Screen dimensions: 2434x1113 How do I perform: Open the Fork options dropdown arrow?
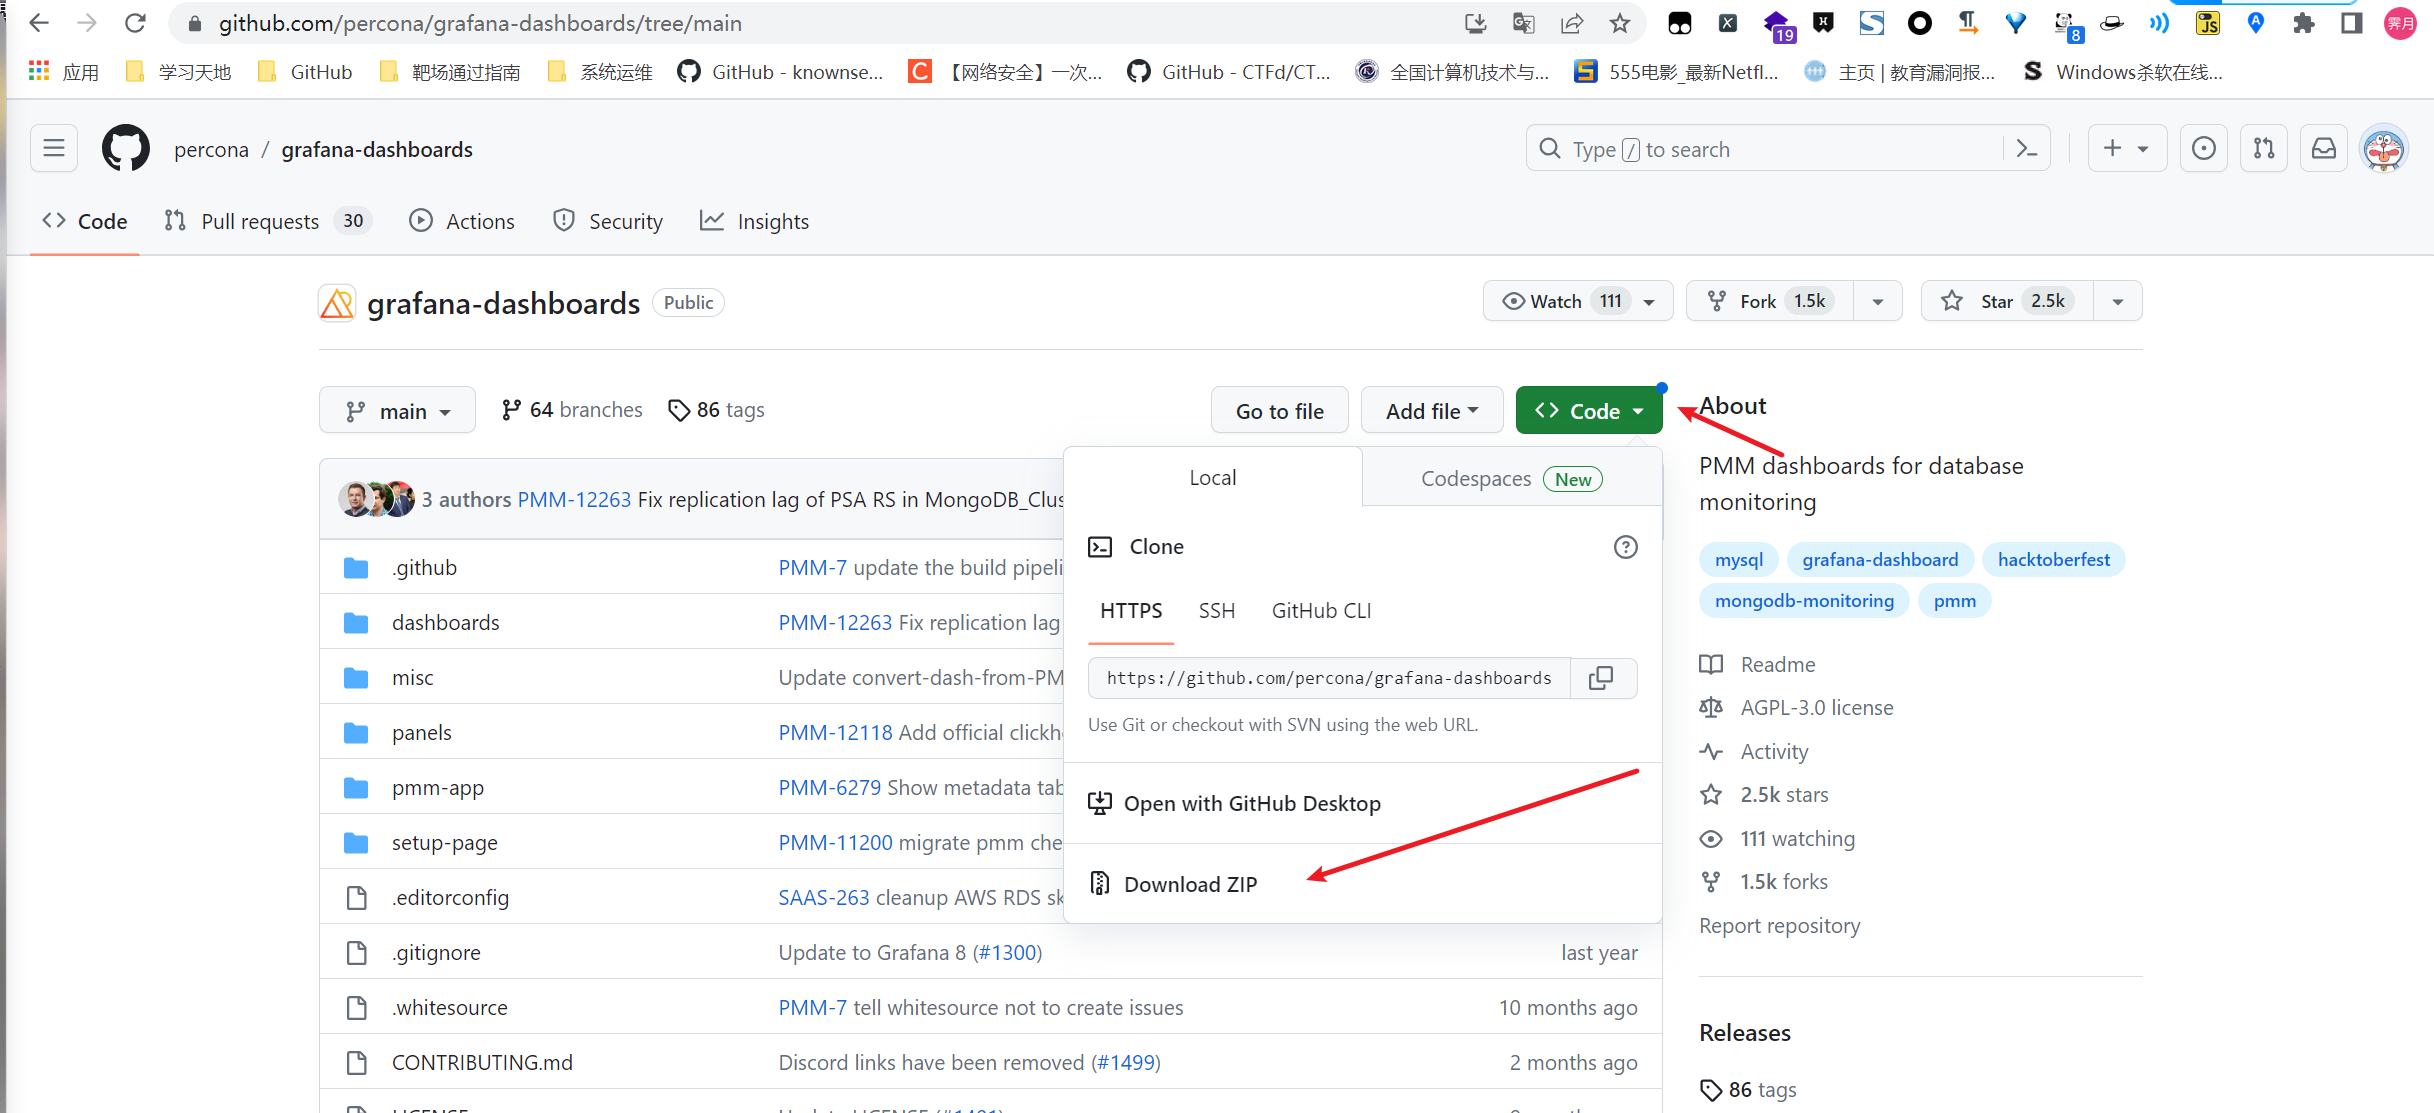(1878, 301)
